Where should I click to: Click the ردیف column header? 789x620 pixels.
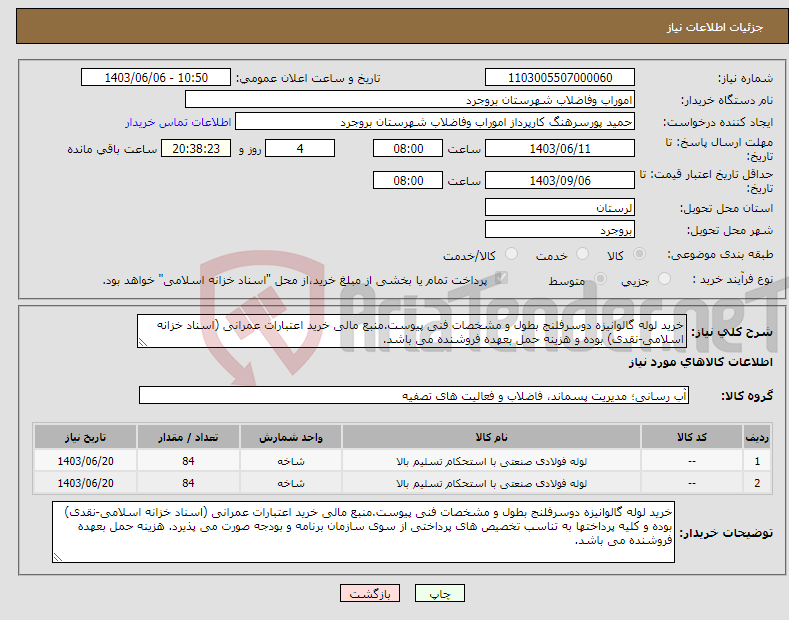(757, 437)
